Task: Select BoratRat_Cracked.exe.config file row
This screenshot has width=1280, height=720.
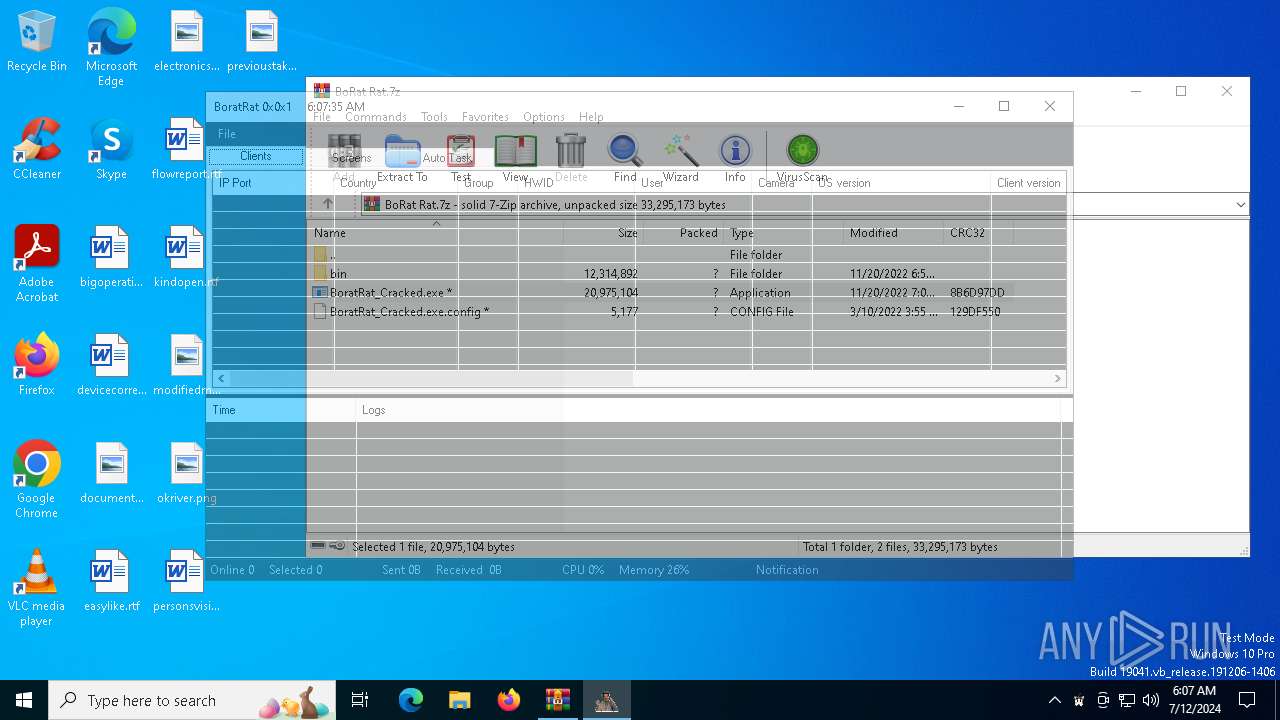Action: point(662,311)
